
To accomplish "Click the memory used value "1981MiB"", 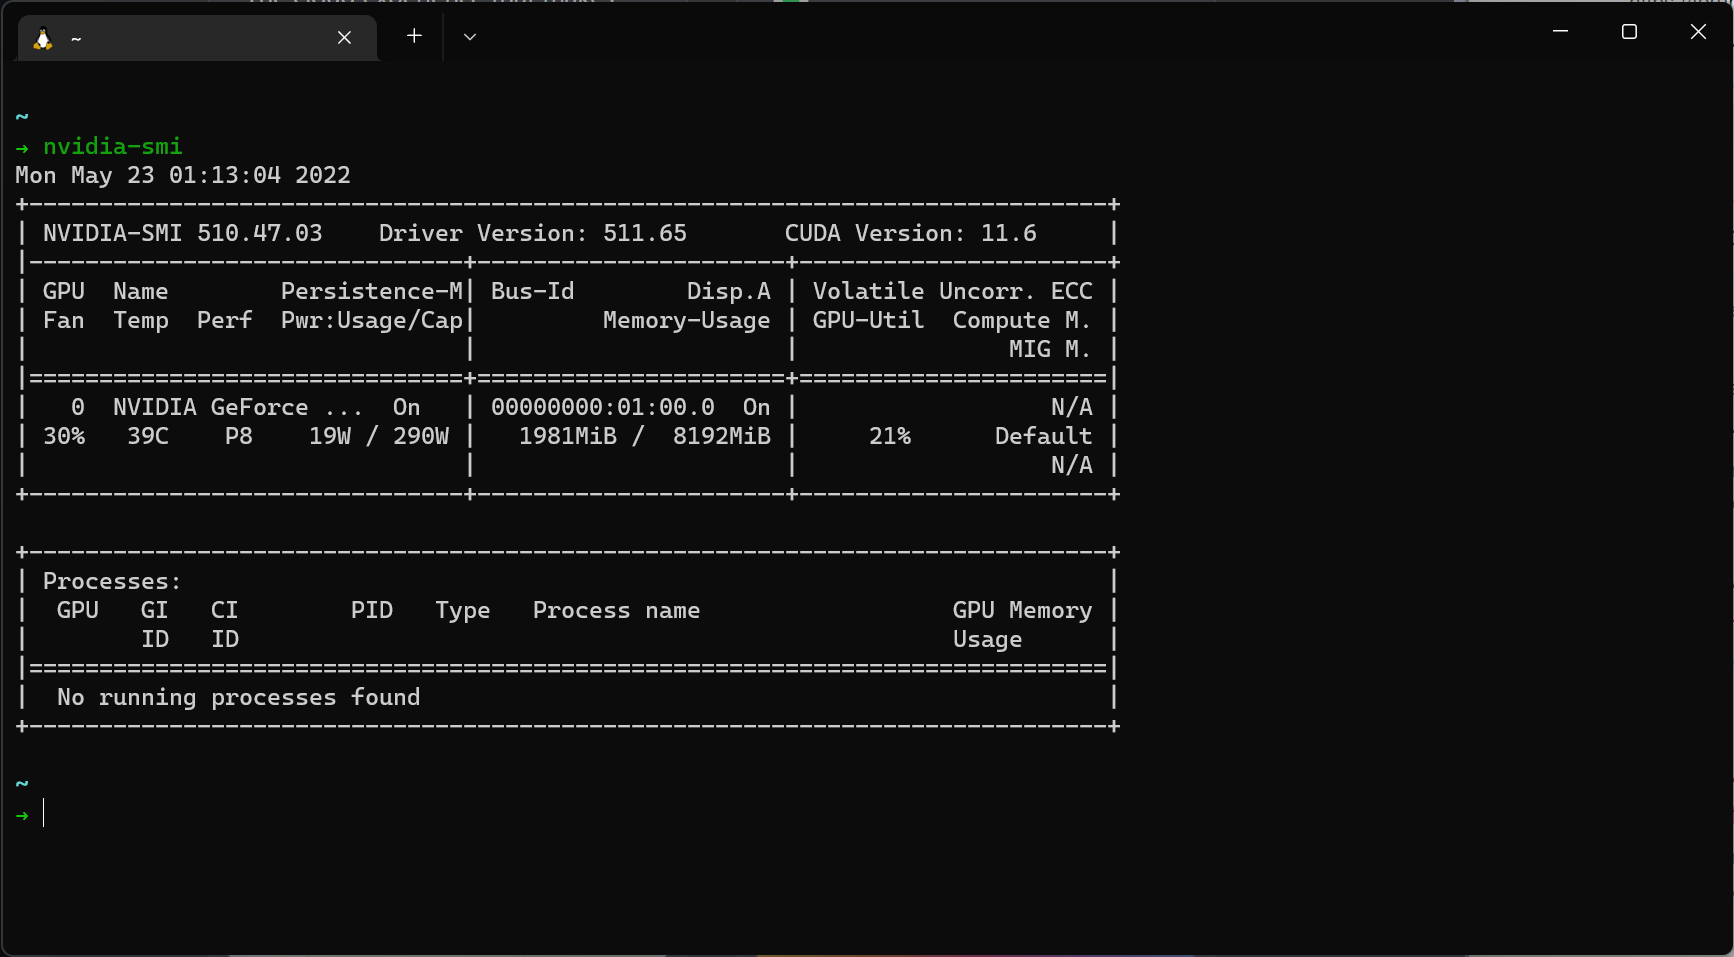I will pos(568,437).
